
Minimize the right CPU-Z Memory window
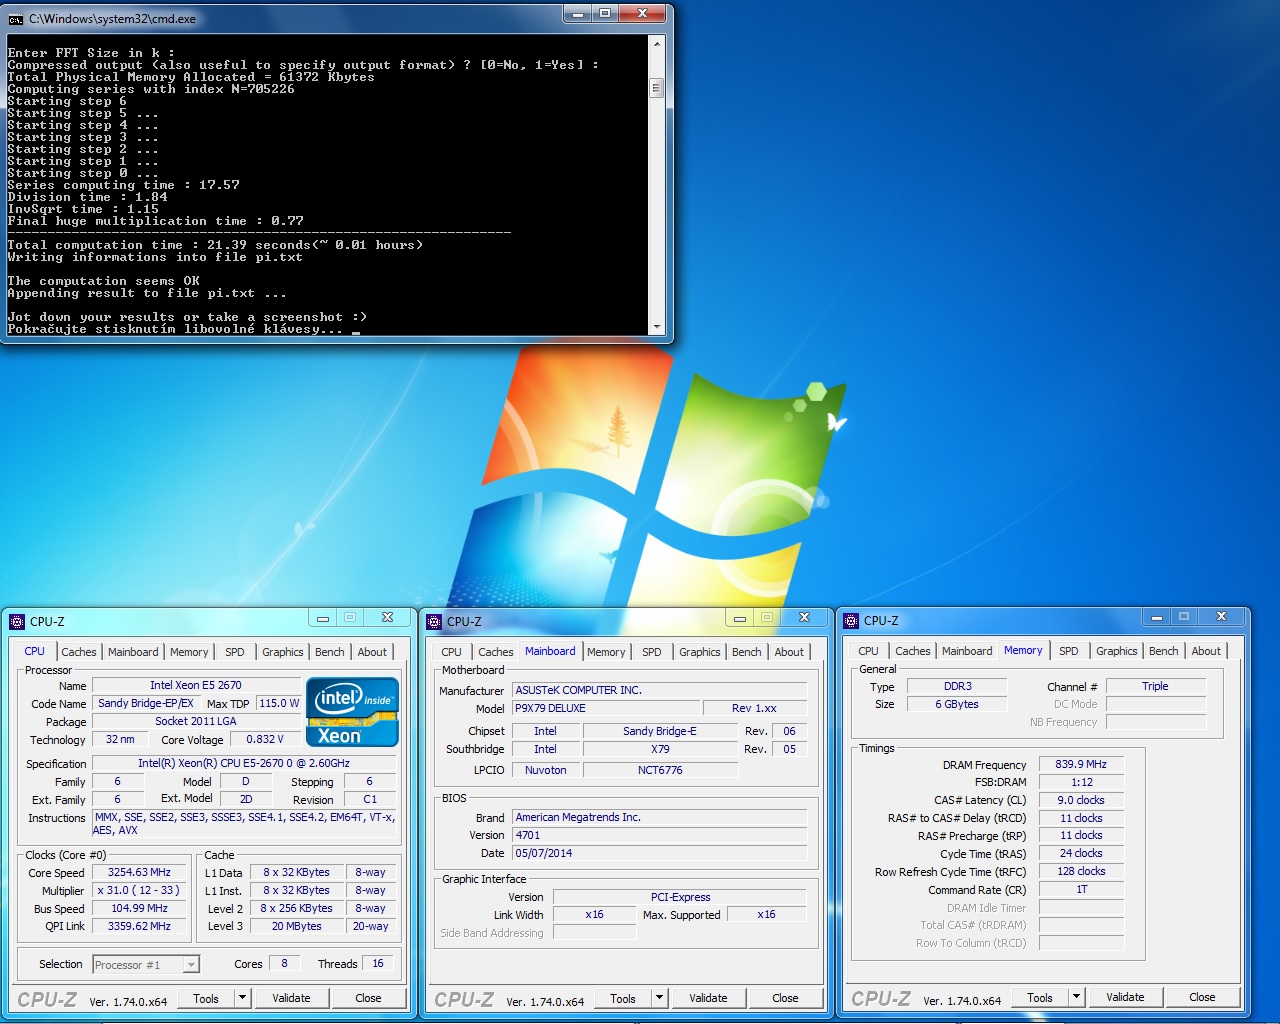(x=1157, y=617)
